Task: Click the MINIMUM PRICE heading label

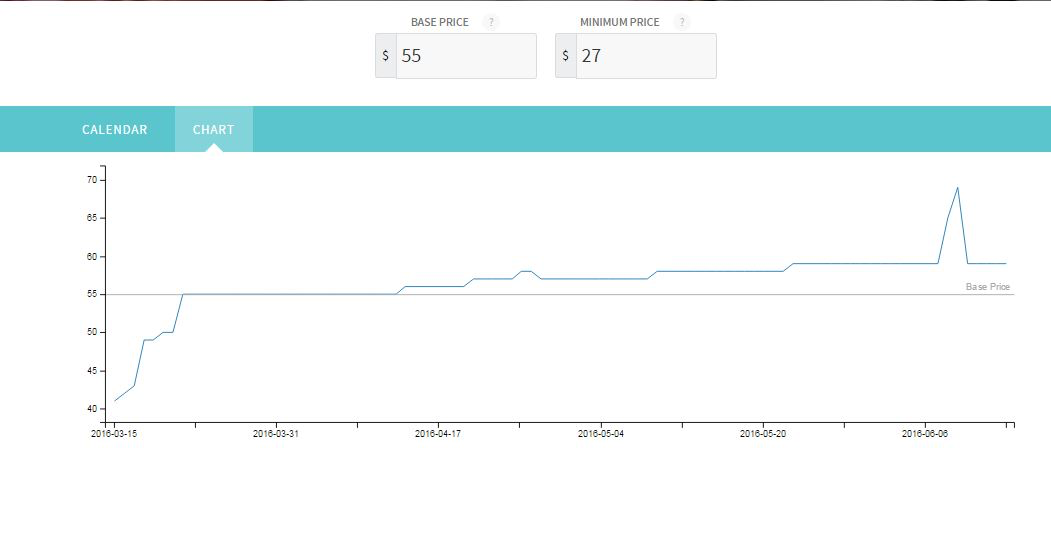Action: pos(619,22)
